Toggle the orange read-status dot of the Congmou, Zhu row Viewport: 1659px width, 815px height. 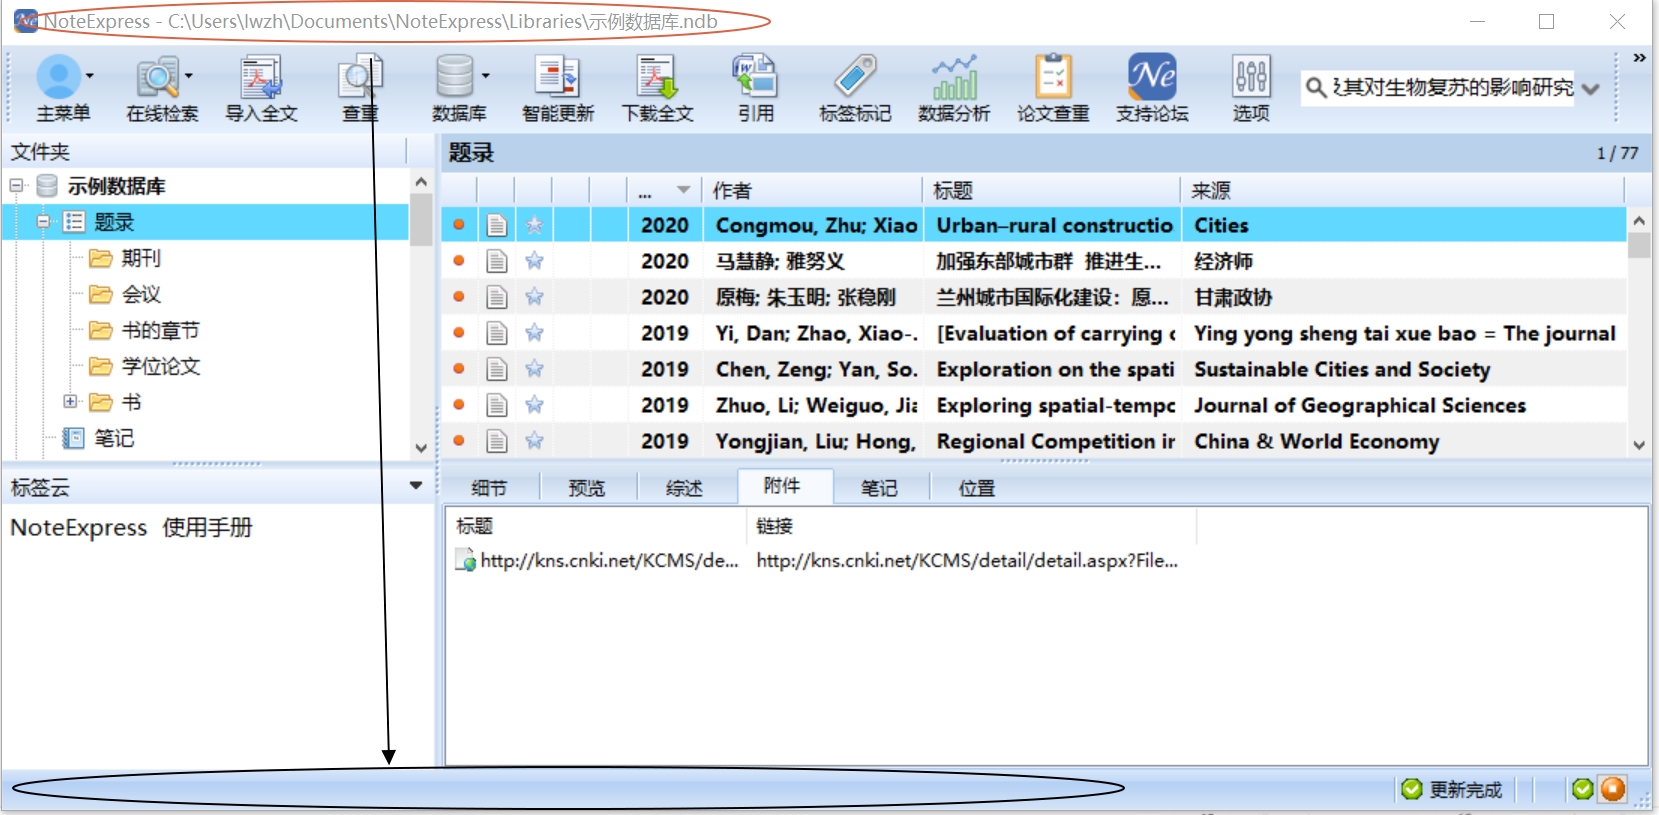click(459, 225)
